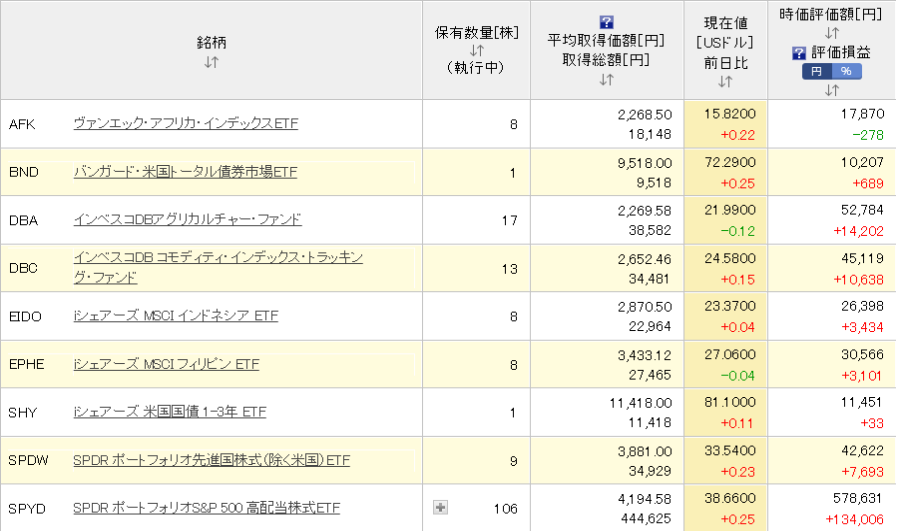Switch 評価損益 display to 円
The height and width of the screenshot is (532, 897).
coord(816,71)
